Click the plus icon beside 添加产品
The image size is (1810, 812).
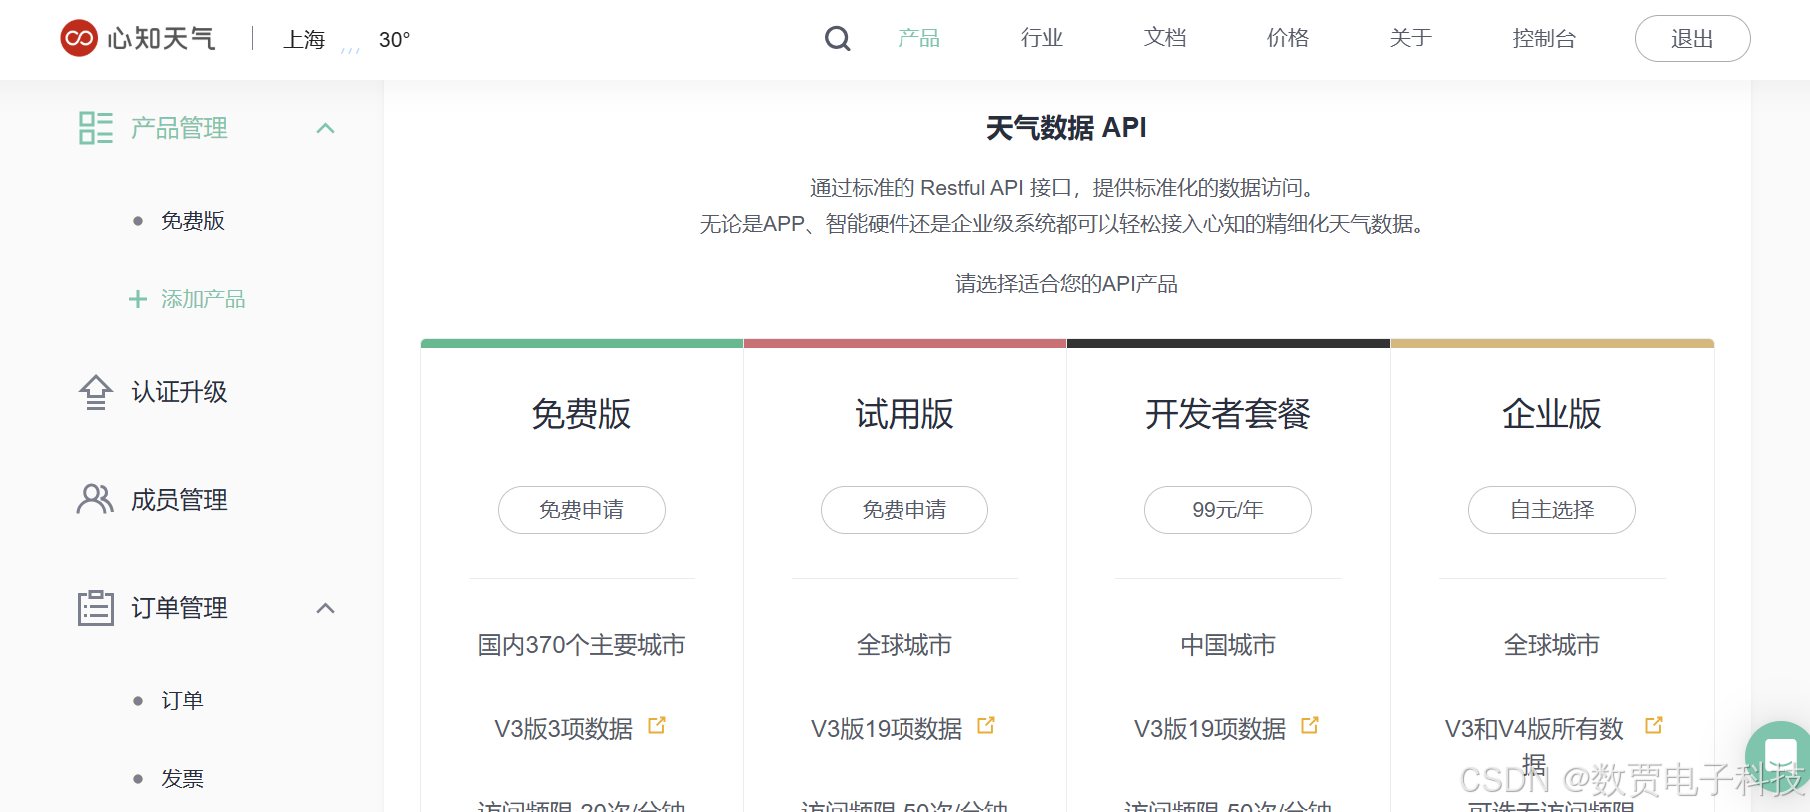tap(138, 299)
